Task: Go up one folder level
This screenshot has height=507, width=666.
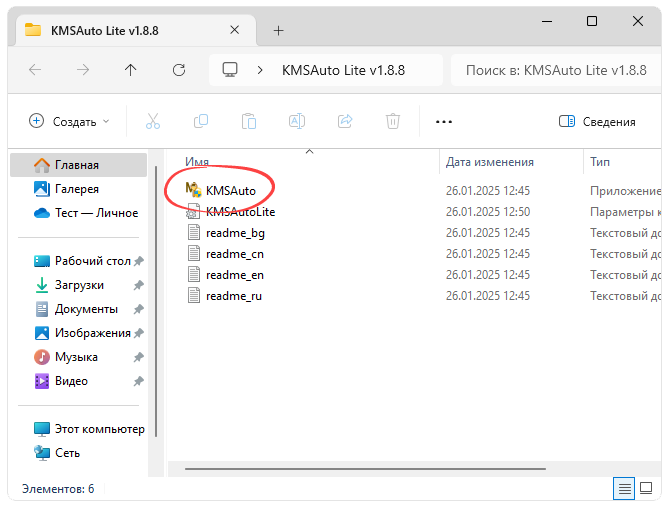Action: pos(130,70)
